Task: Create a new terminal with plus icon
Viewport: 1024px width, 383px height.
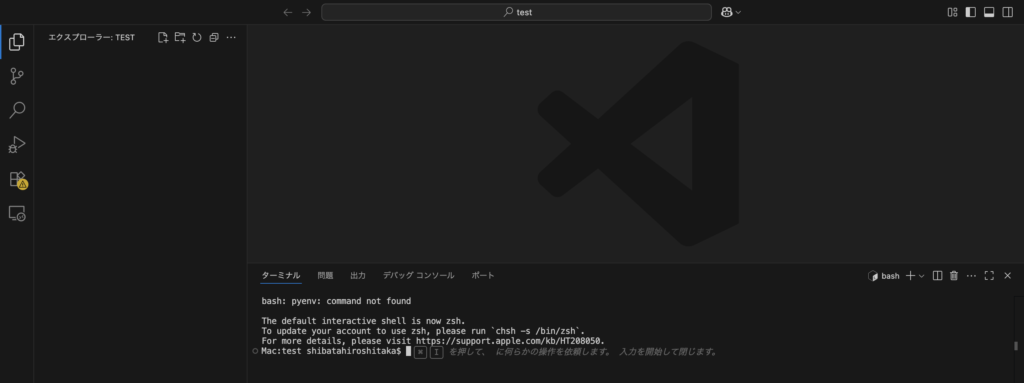Action: click(910, 276)
